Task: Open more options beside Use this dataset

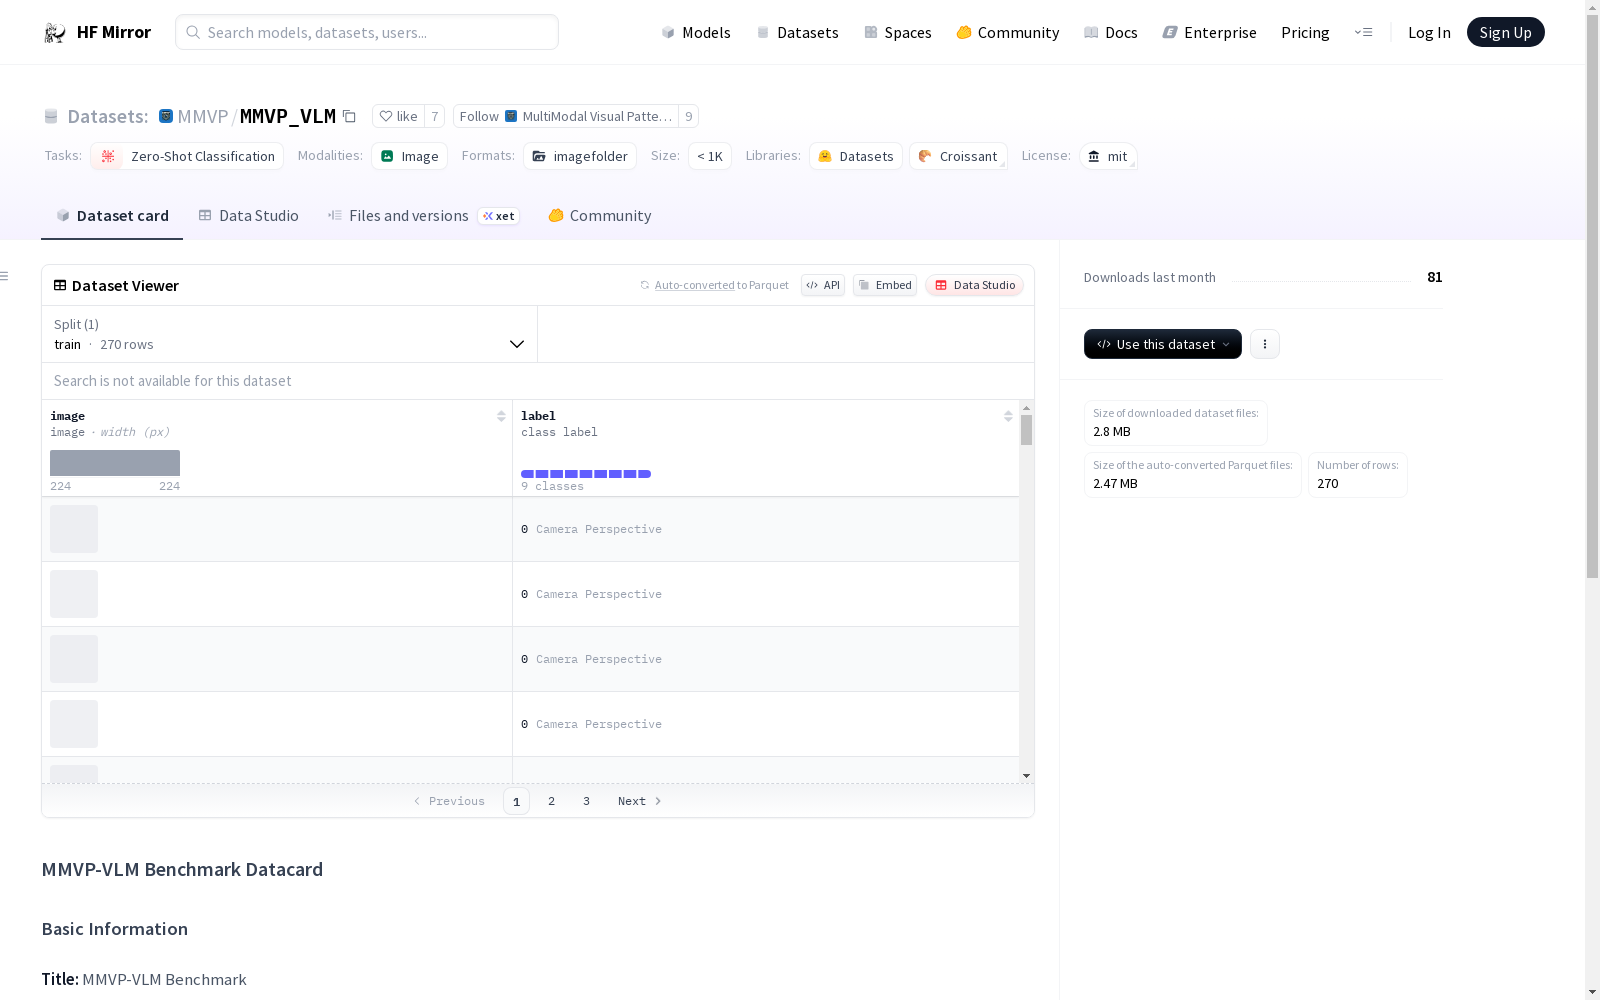Action: pyautogui.click(x=1265, y=344)
